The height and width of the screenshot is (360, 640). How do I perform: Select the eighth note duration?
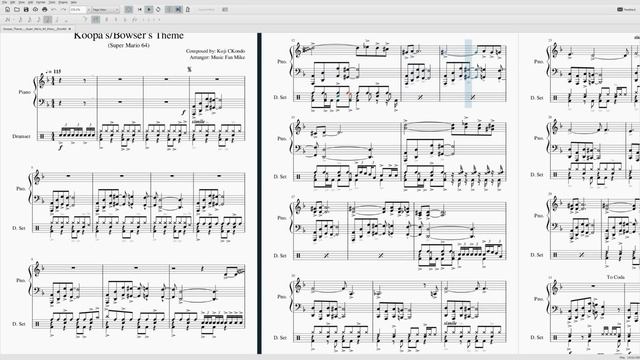[39, 19]
